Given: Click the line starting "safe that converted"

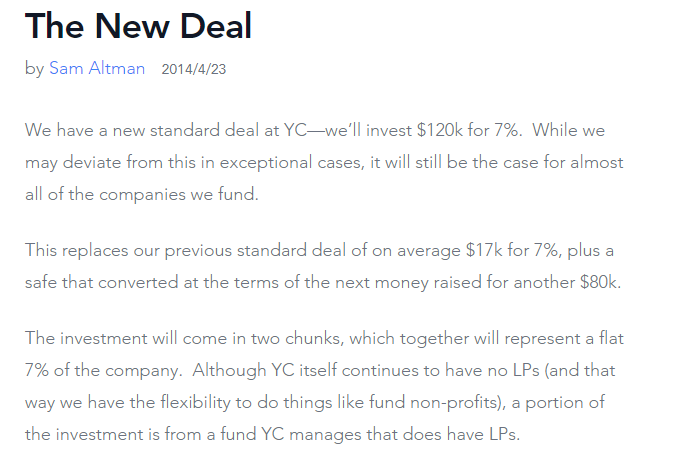Looking at the screenshot, I should pyautogui.click(x=323, y=282).
